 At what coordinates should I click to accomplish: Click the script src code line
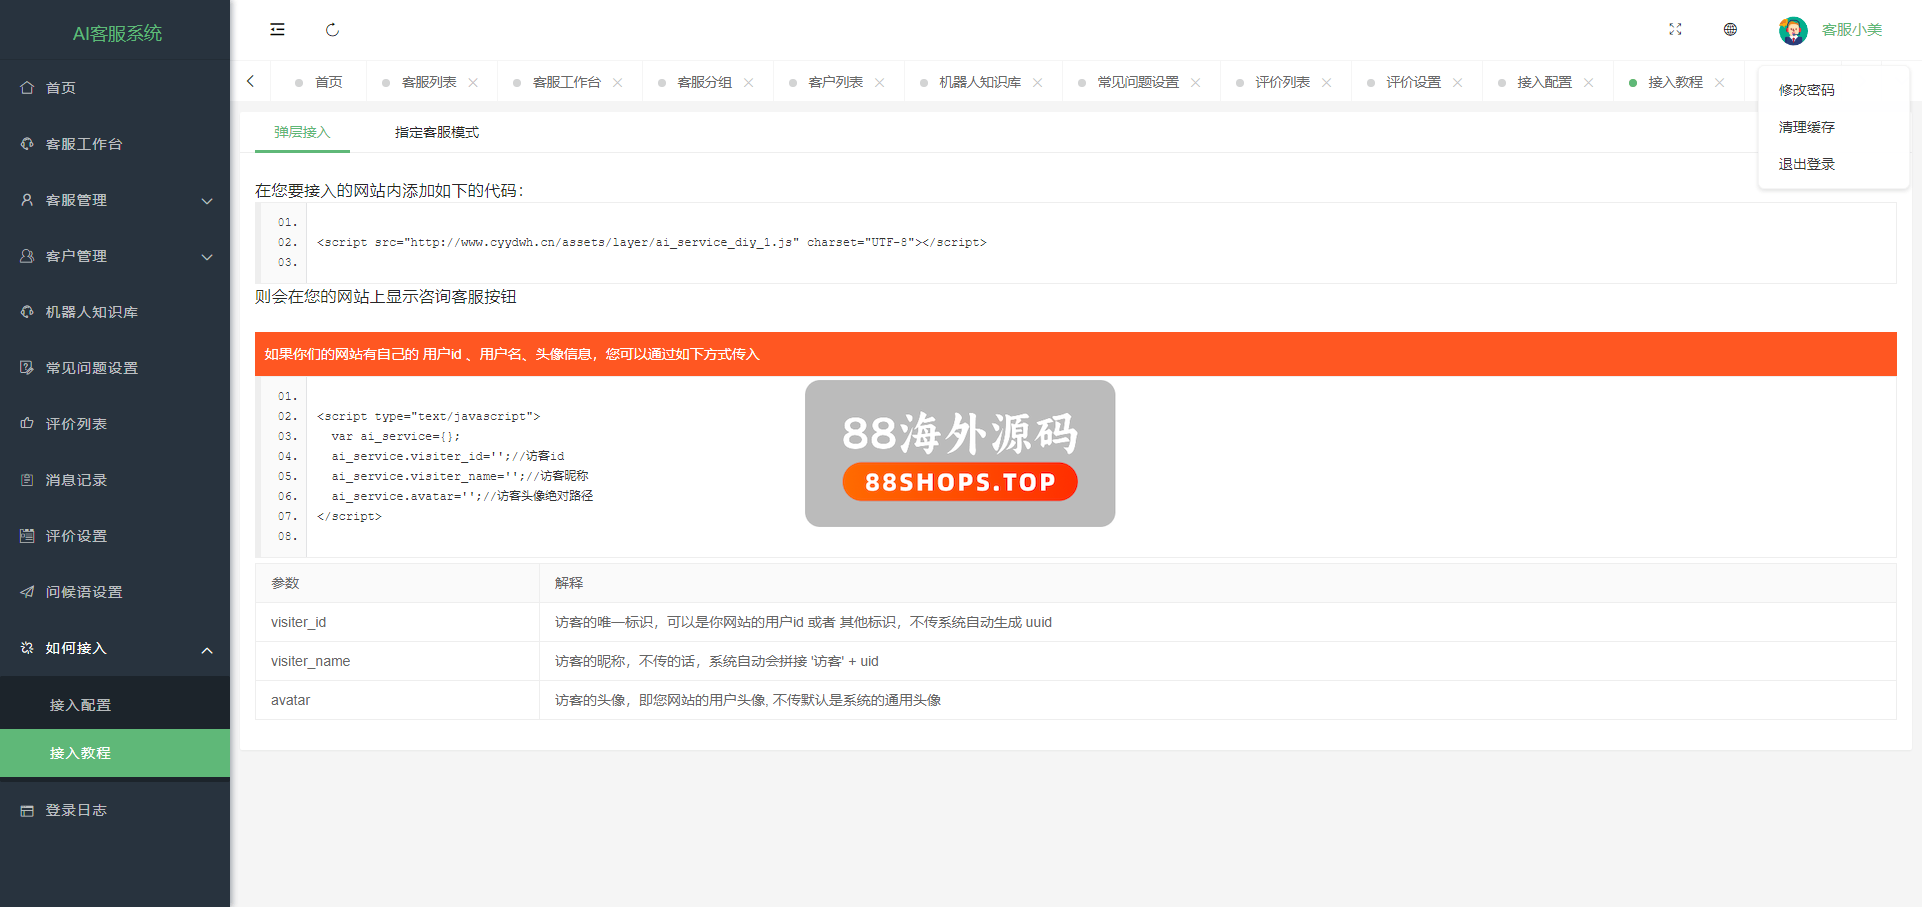point(651,243)
